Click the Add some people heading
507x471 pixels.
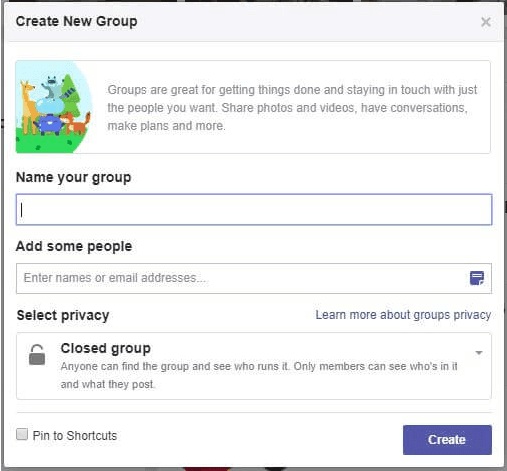74,247
